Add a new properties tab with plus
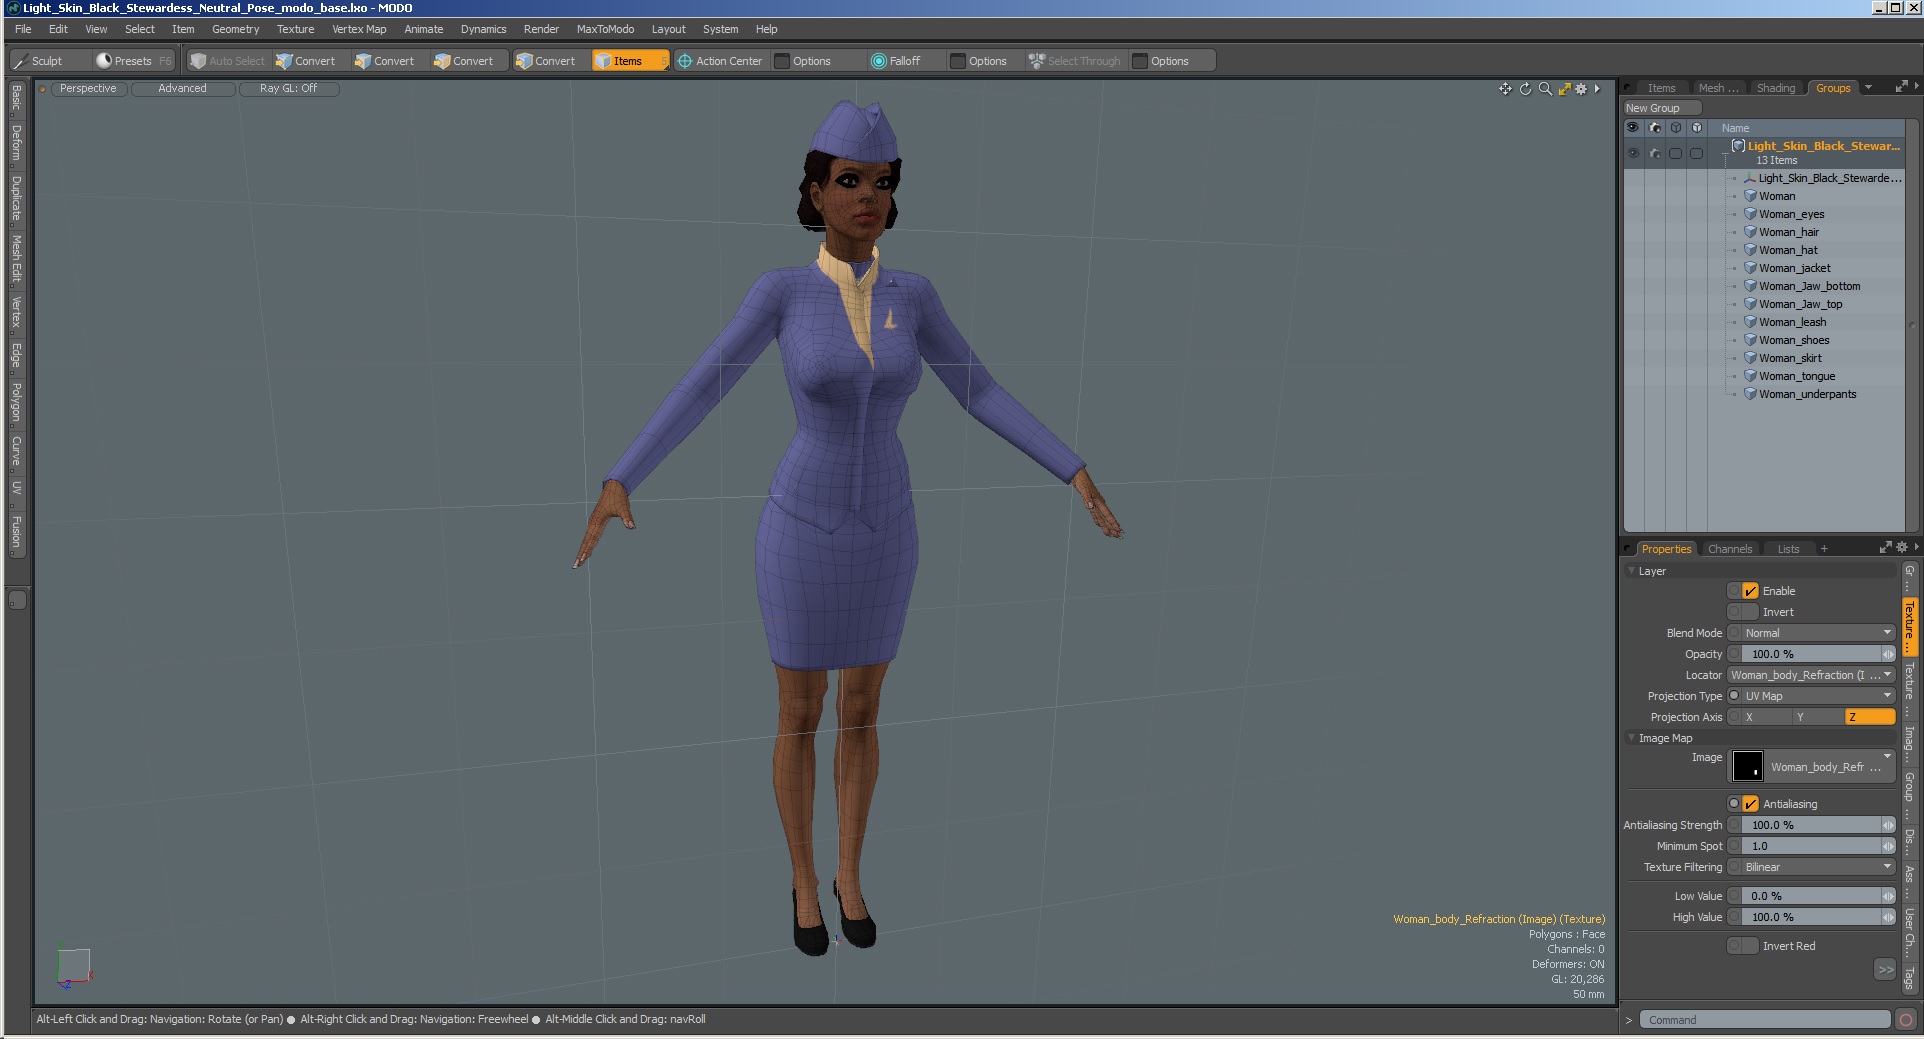This screenshot has width=1924, height=1039. point(1824,549)
